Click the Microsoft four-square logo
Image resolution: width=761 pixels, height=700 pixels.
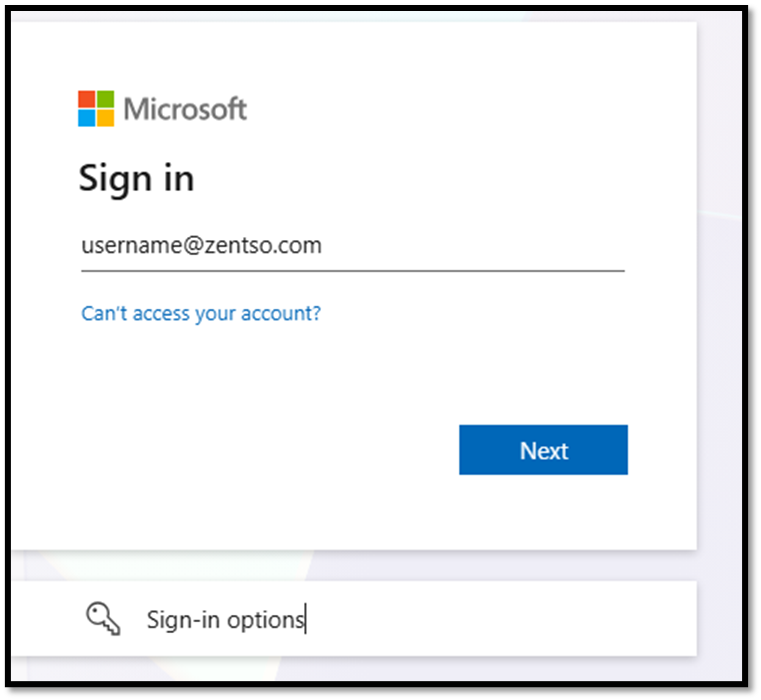pyautogui.click(x=97, y=108)
